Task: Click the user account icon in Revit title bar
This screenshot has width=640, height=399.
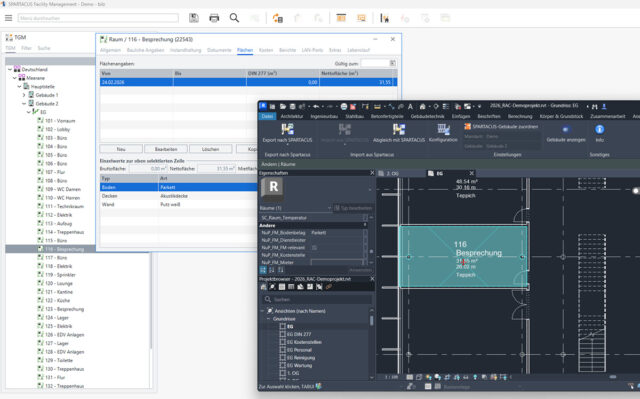Action: pos(604,106)
